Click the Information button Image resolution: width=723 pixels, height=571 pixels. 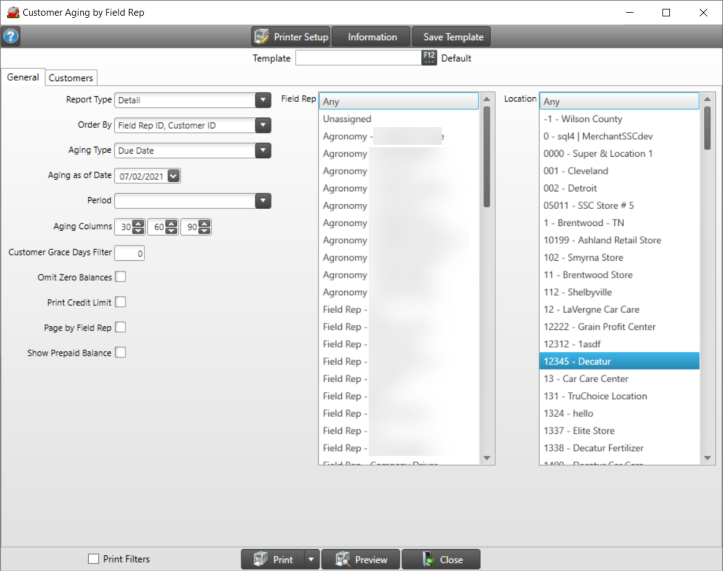coord(372,37)
